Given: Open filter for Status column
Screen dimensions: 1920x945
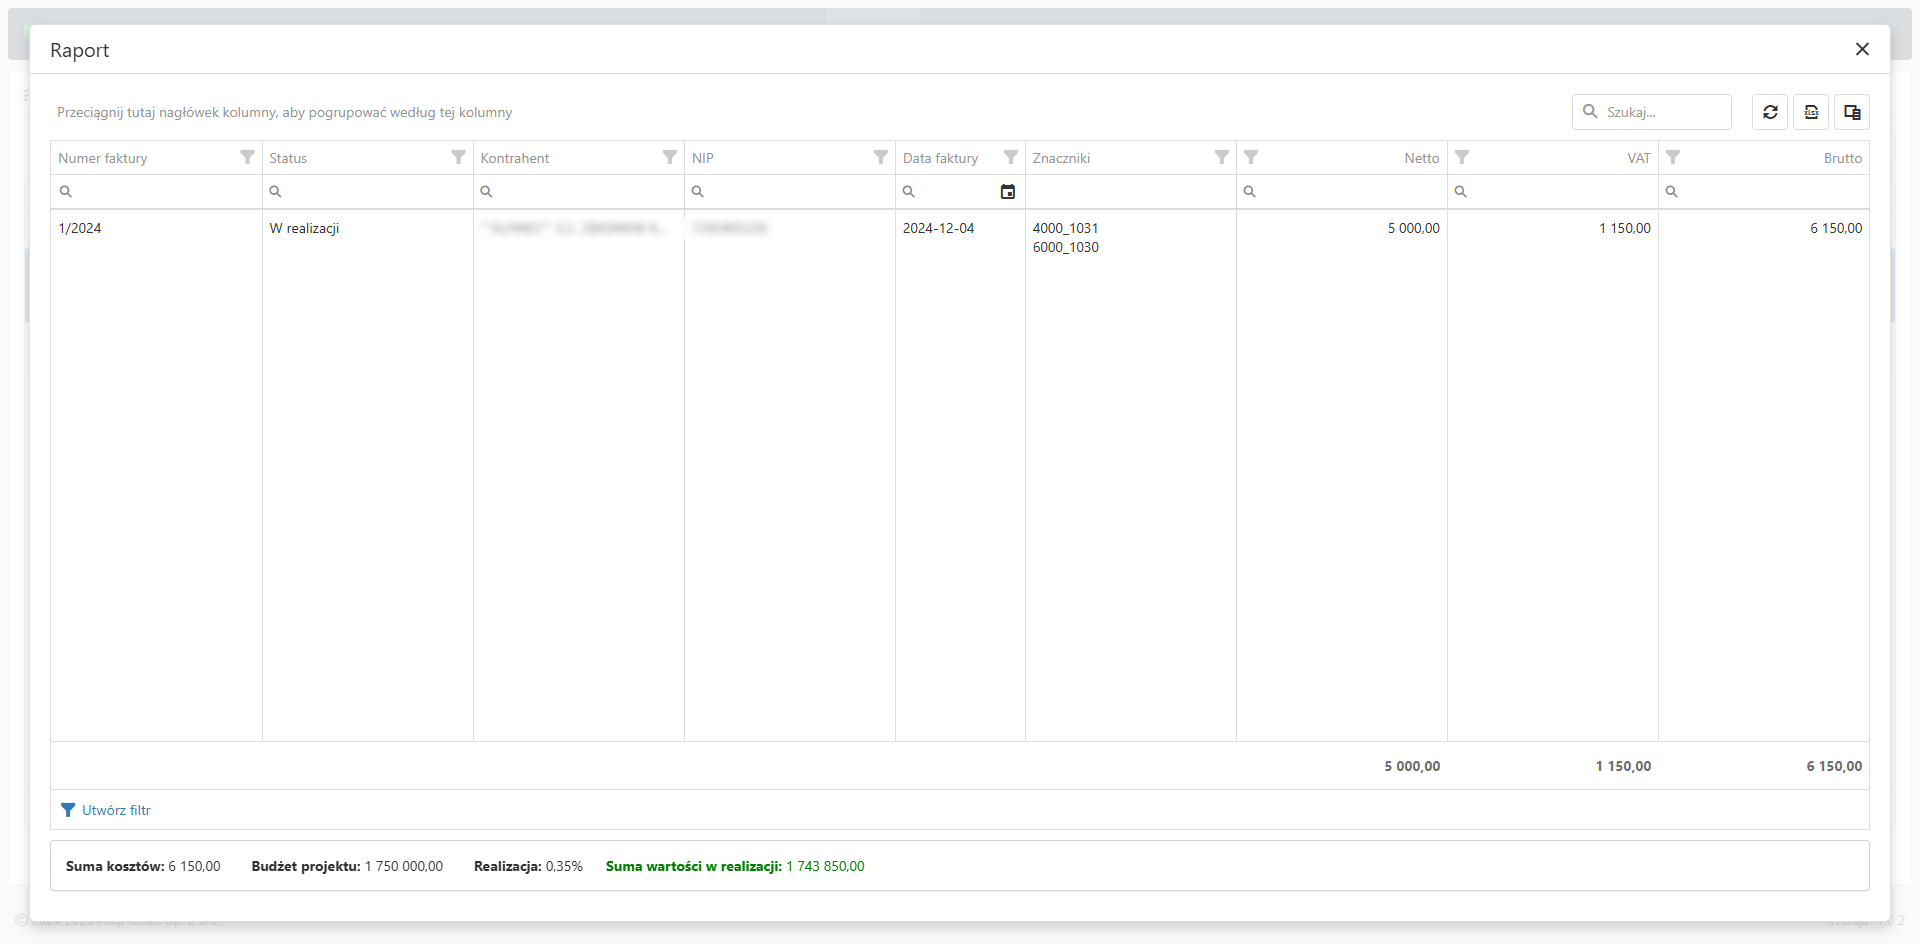Looking at the screenshot, I should pyautogui.click(x=458, y=157).
